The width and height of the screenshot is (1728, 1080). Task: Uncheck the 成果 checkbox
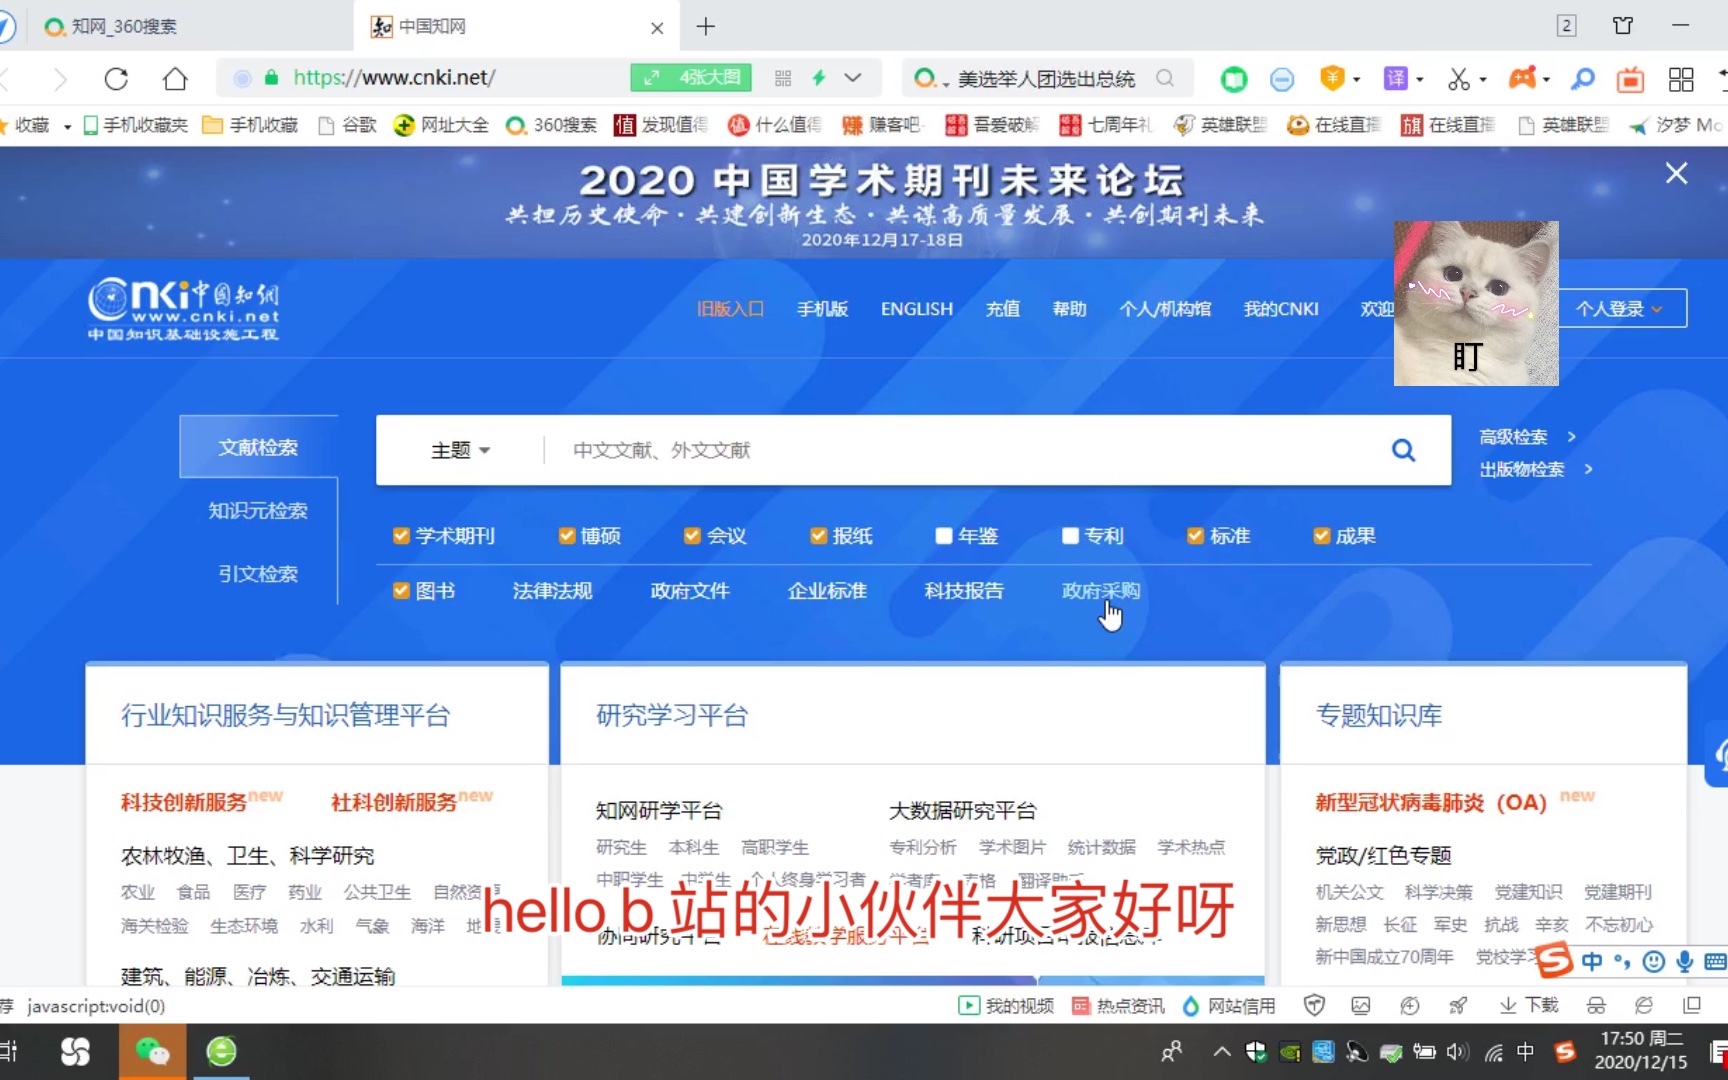pyautogui.click(x=1321, y=536)
